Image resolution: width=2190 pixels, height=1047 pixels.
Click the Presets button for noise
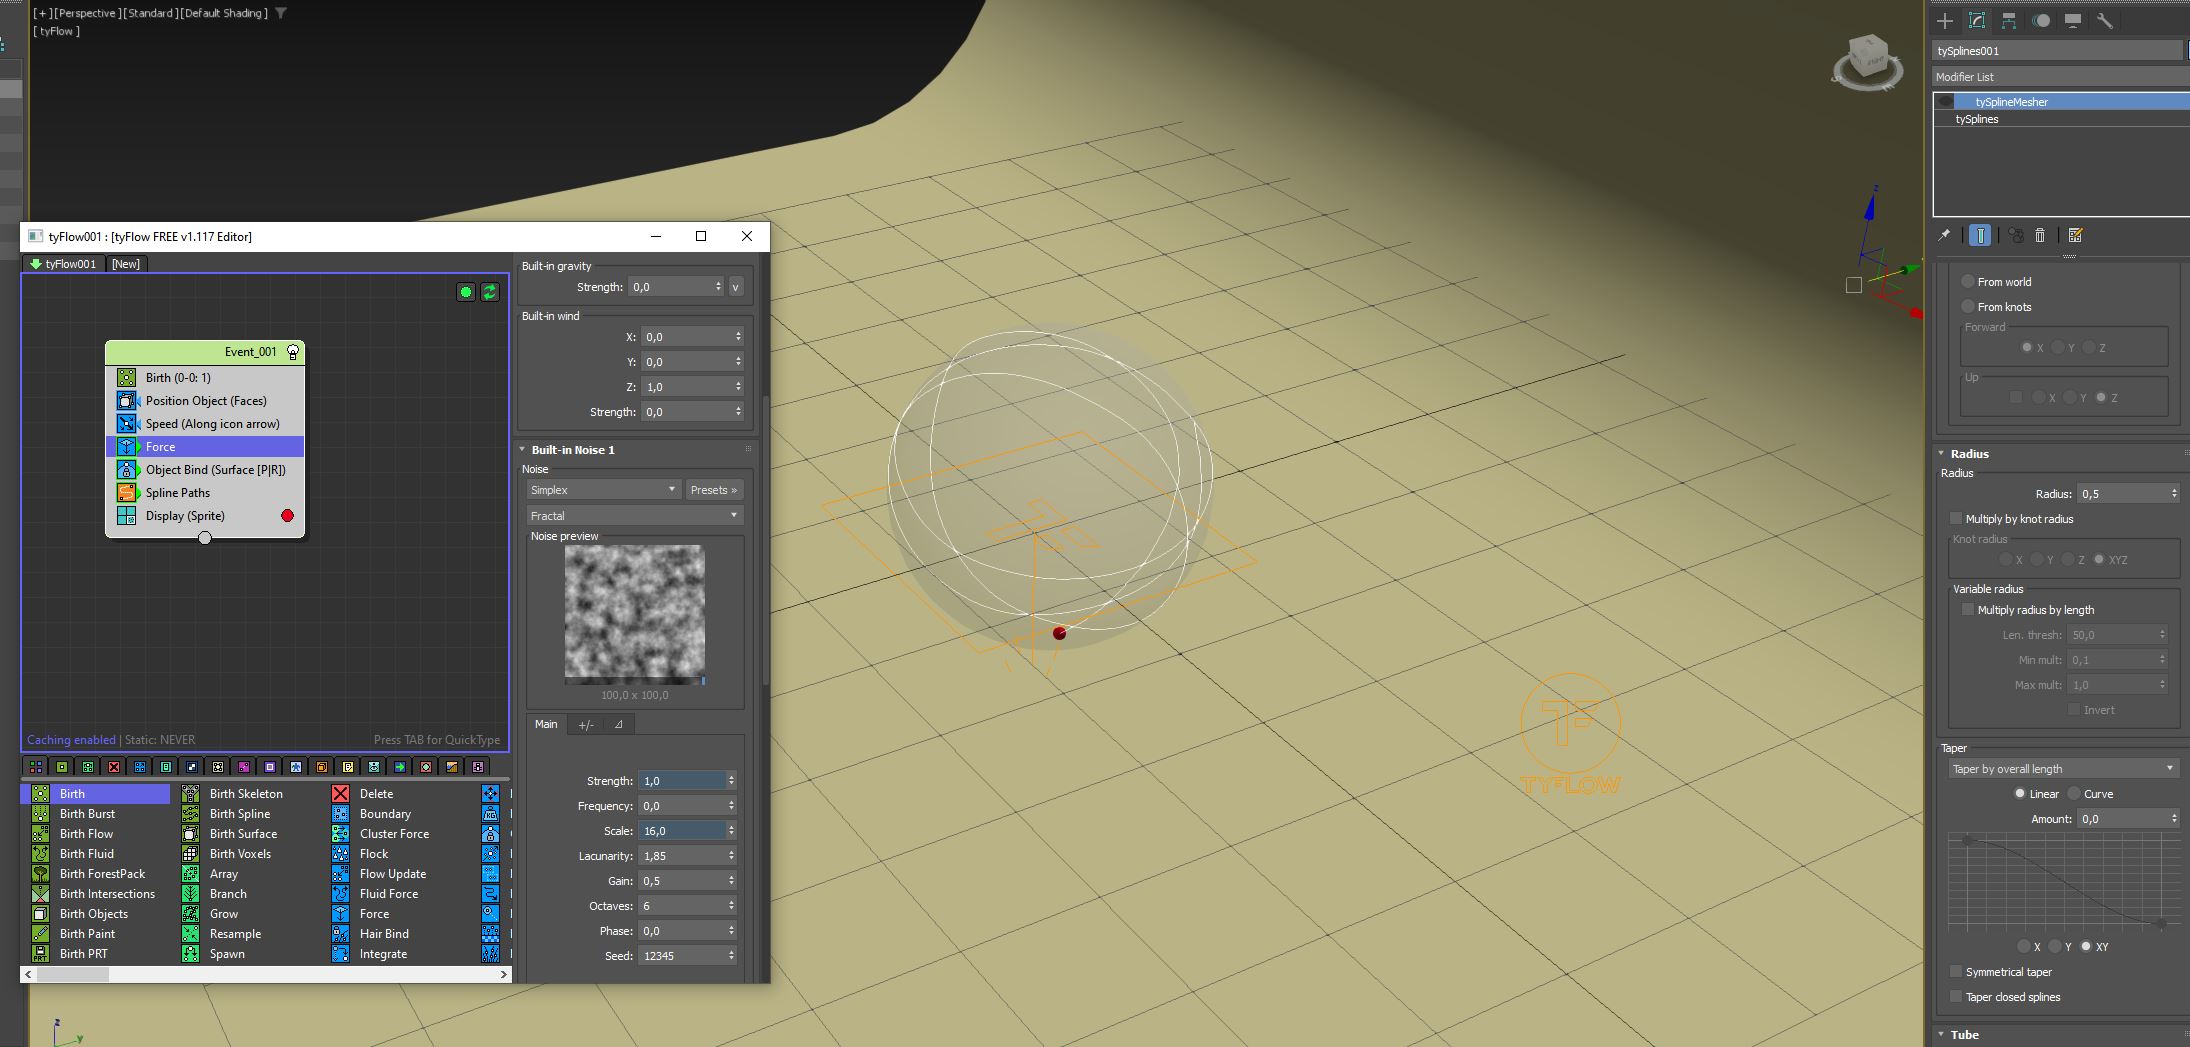[x=713, y=490]
